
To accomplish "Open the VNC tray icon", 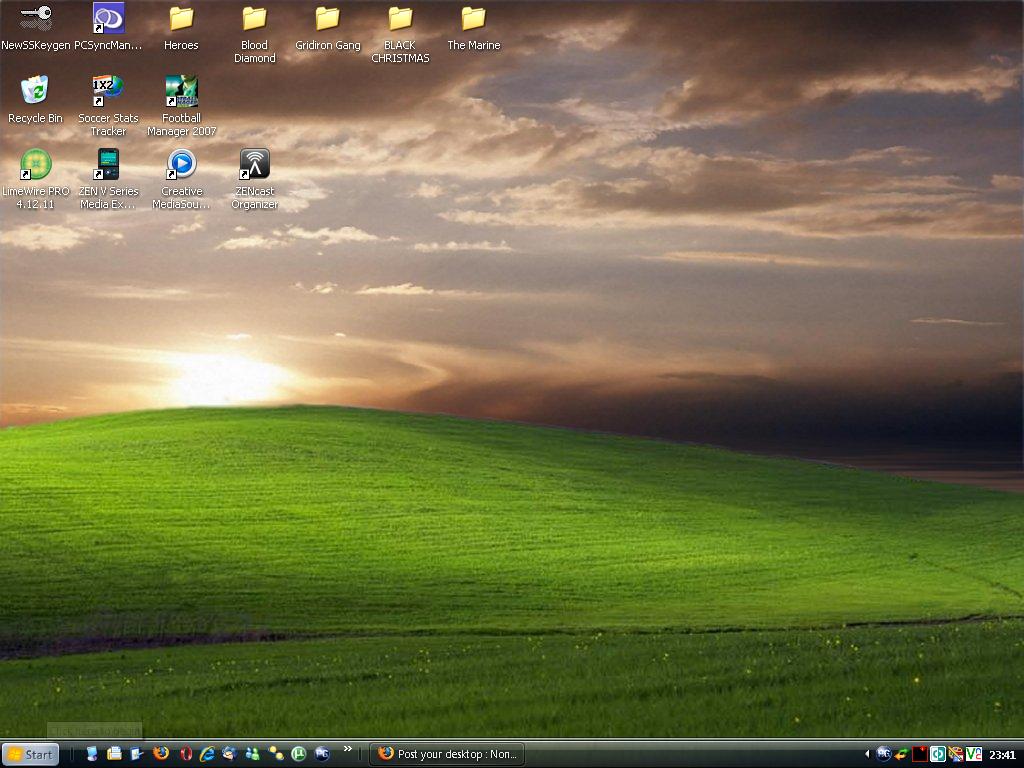I will tap(974, 754).
